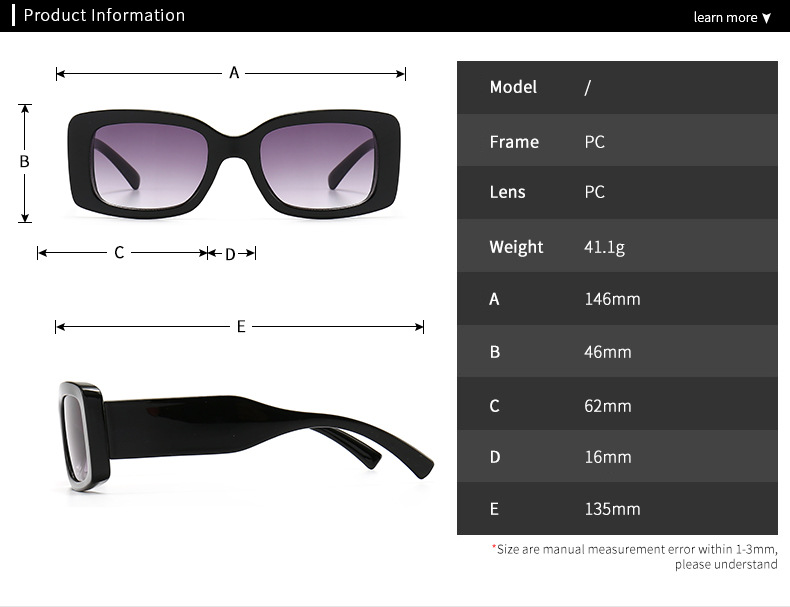
Task: Click the learn more dropdown arrow
Action: coord(766,19)
